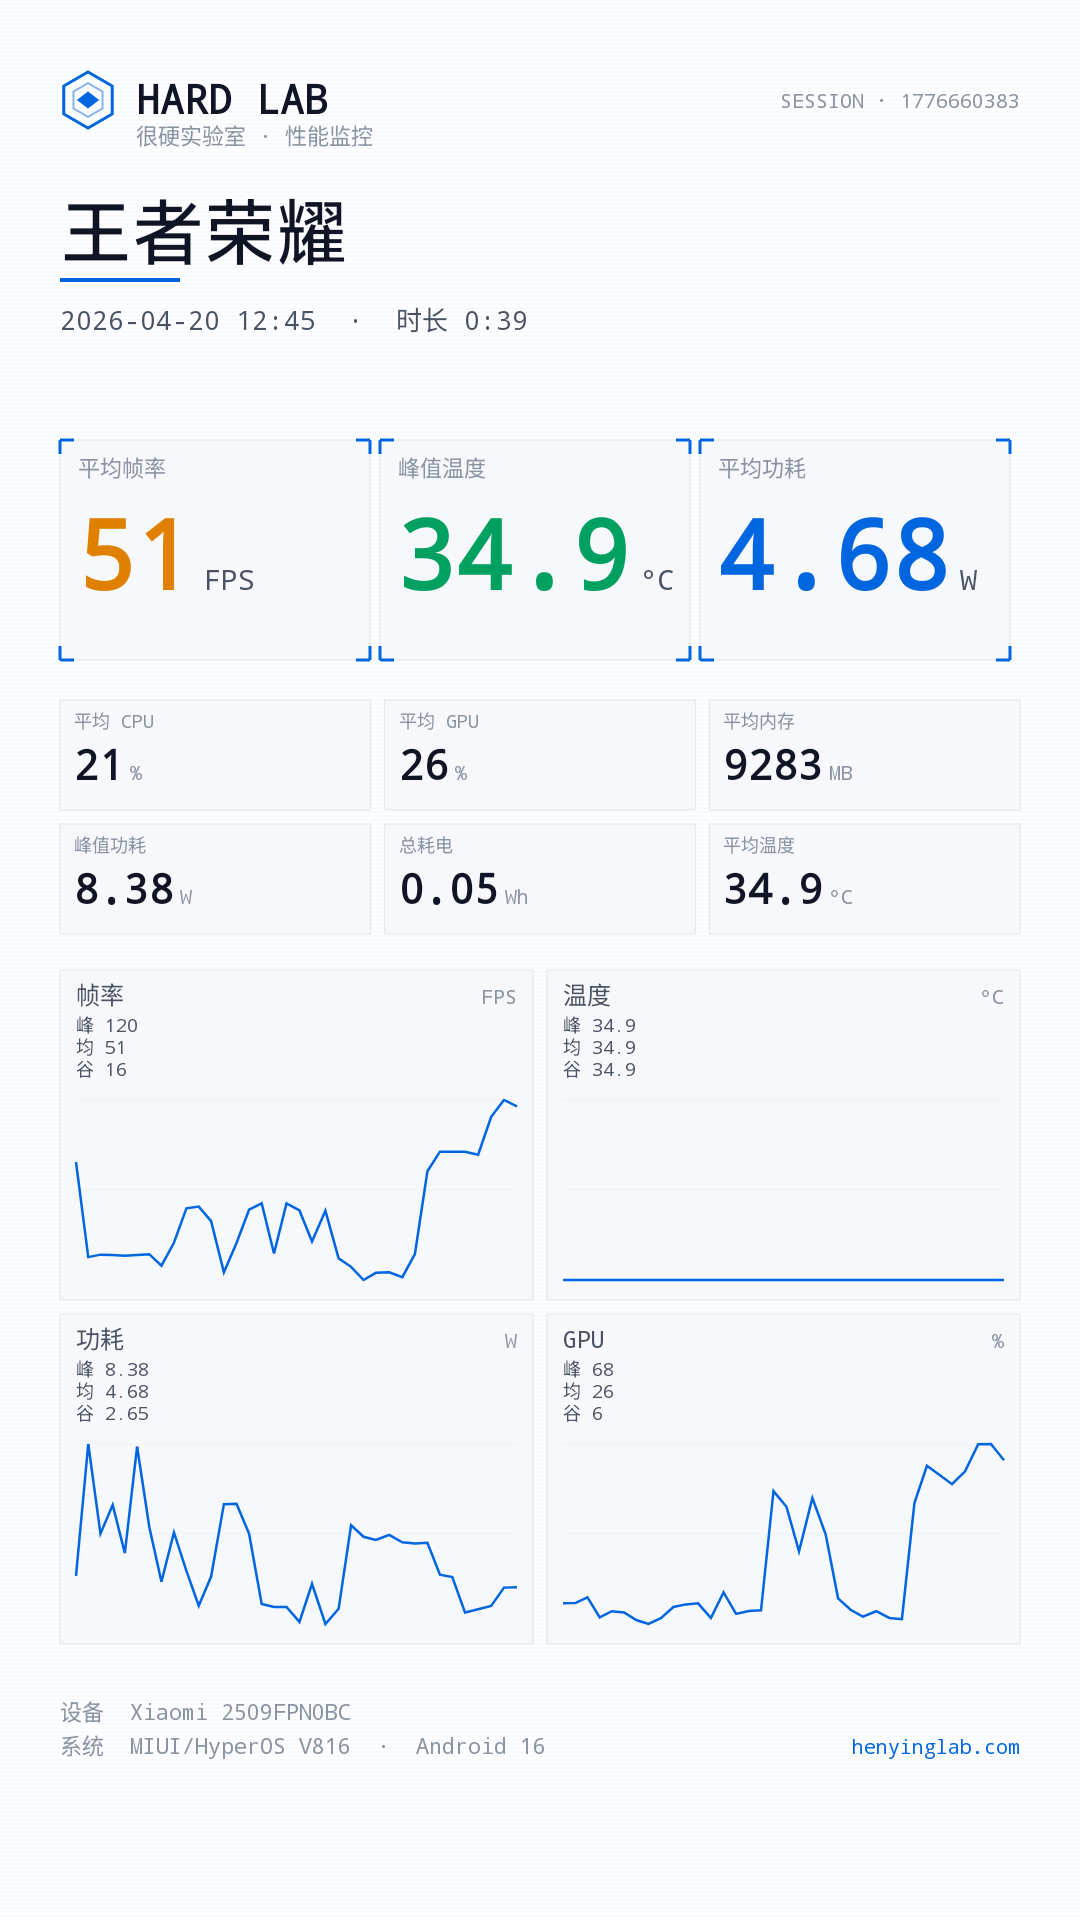The image size is (1080, 1920).
Task: Click the 平均温度 34.9 °C tile
Action: pyautogui.click(x=864, y=879)
